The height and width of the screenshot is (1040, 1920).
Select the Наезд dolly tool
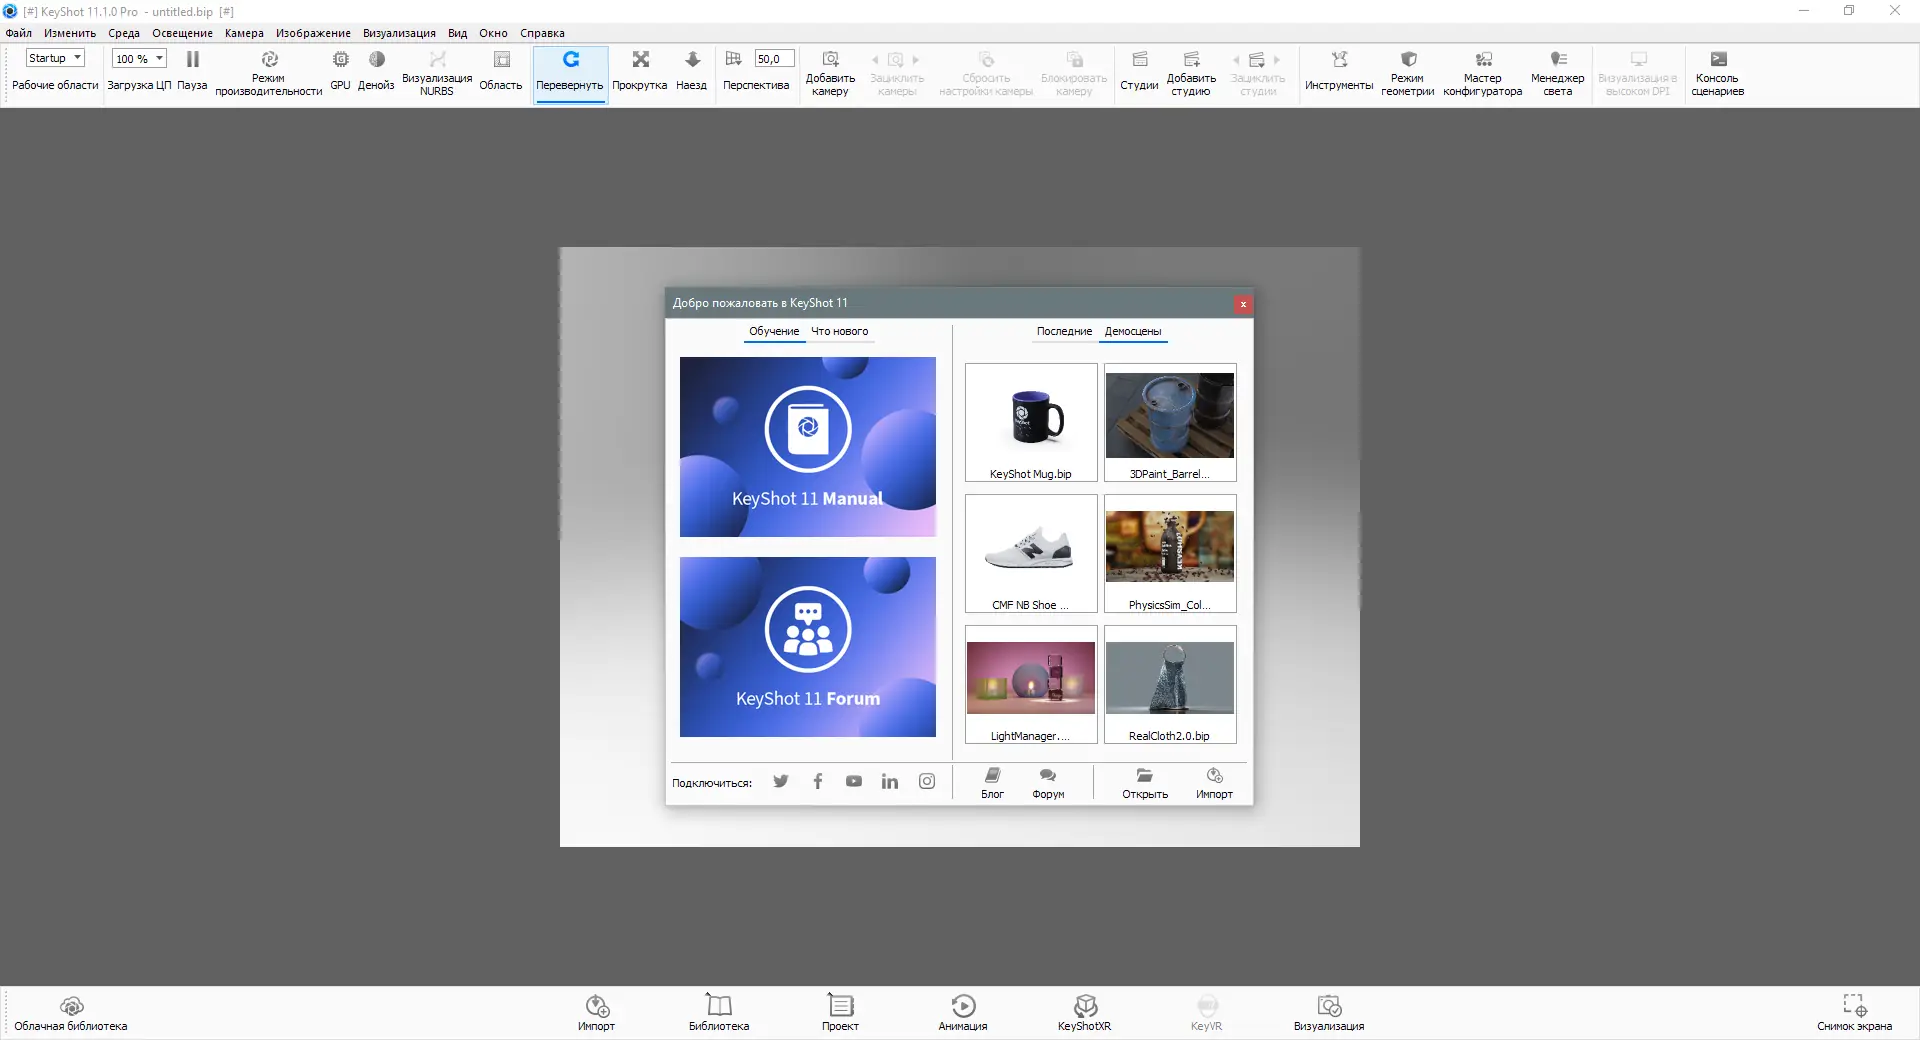coord(691,72)
